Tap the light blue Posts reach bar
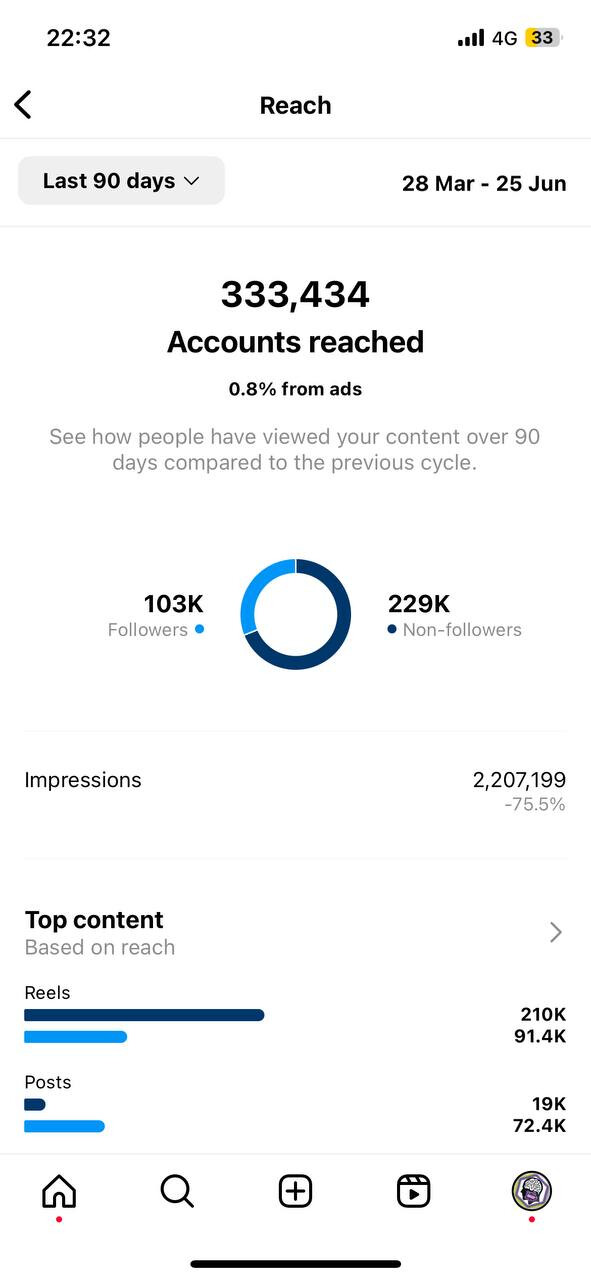The image size is (591, 1280). point(64,1126)
